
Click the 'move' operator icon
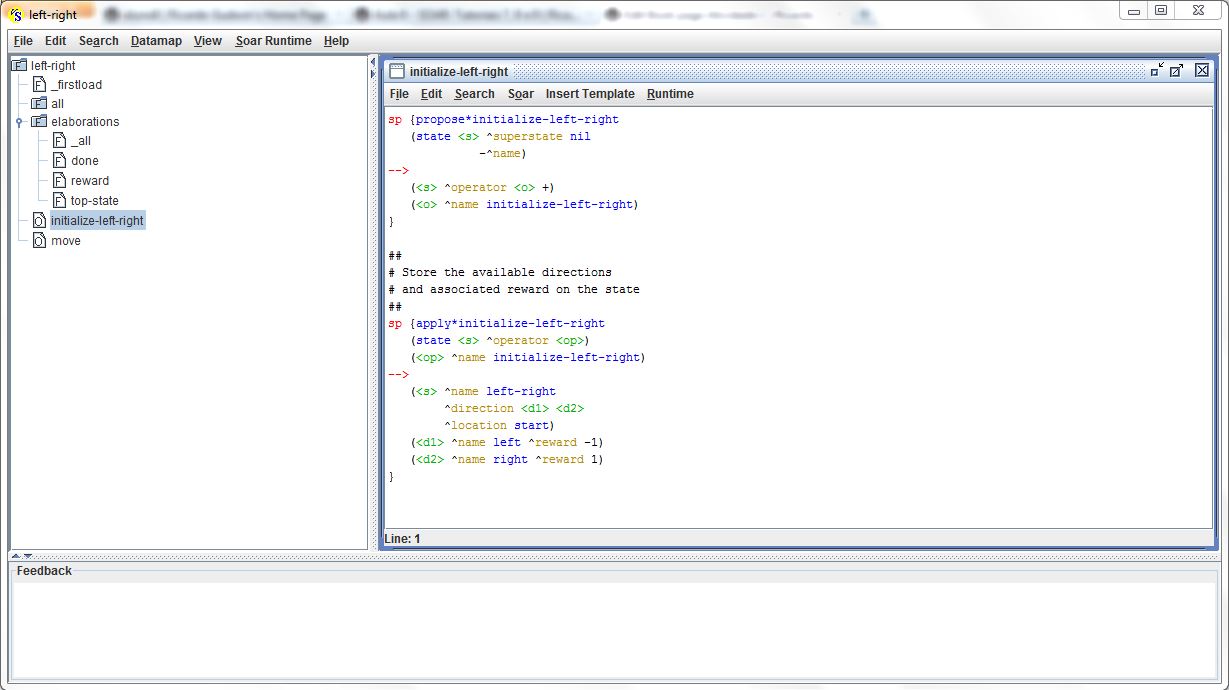coord(39,241)
